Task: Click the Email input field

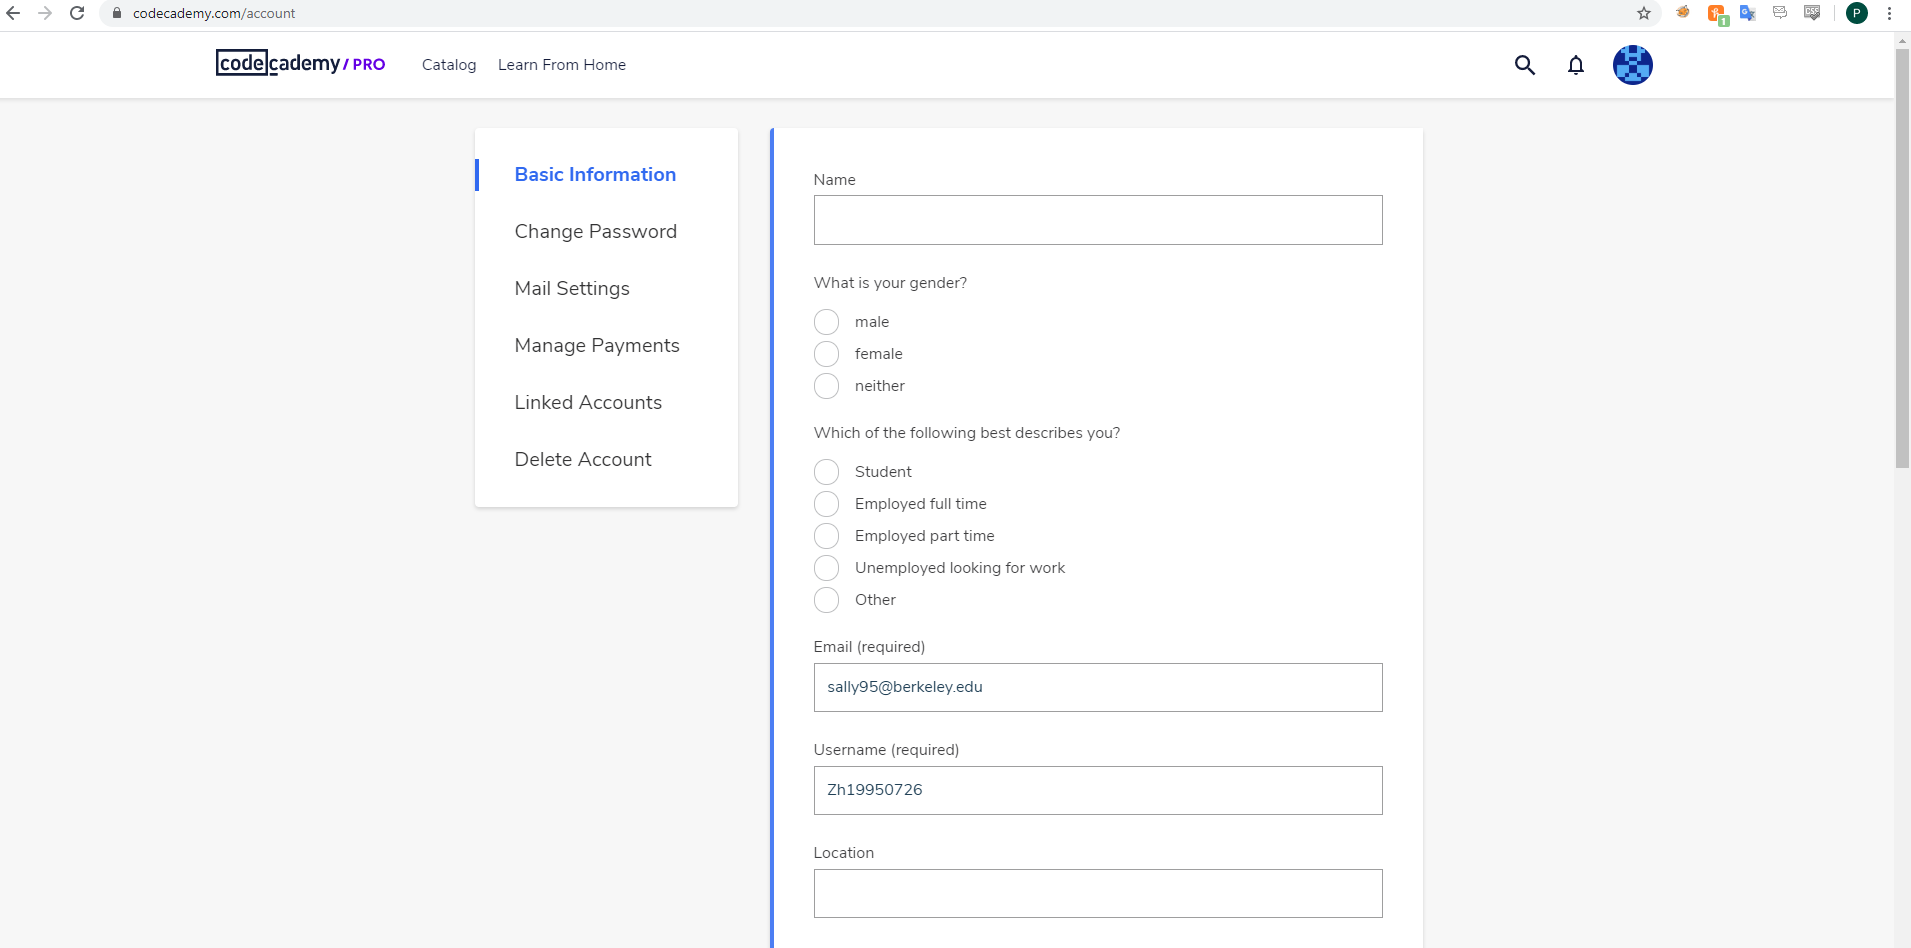Action: (1098, 688)
